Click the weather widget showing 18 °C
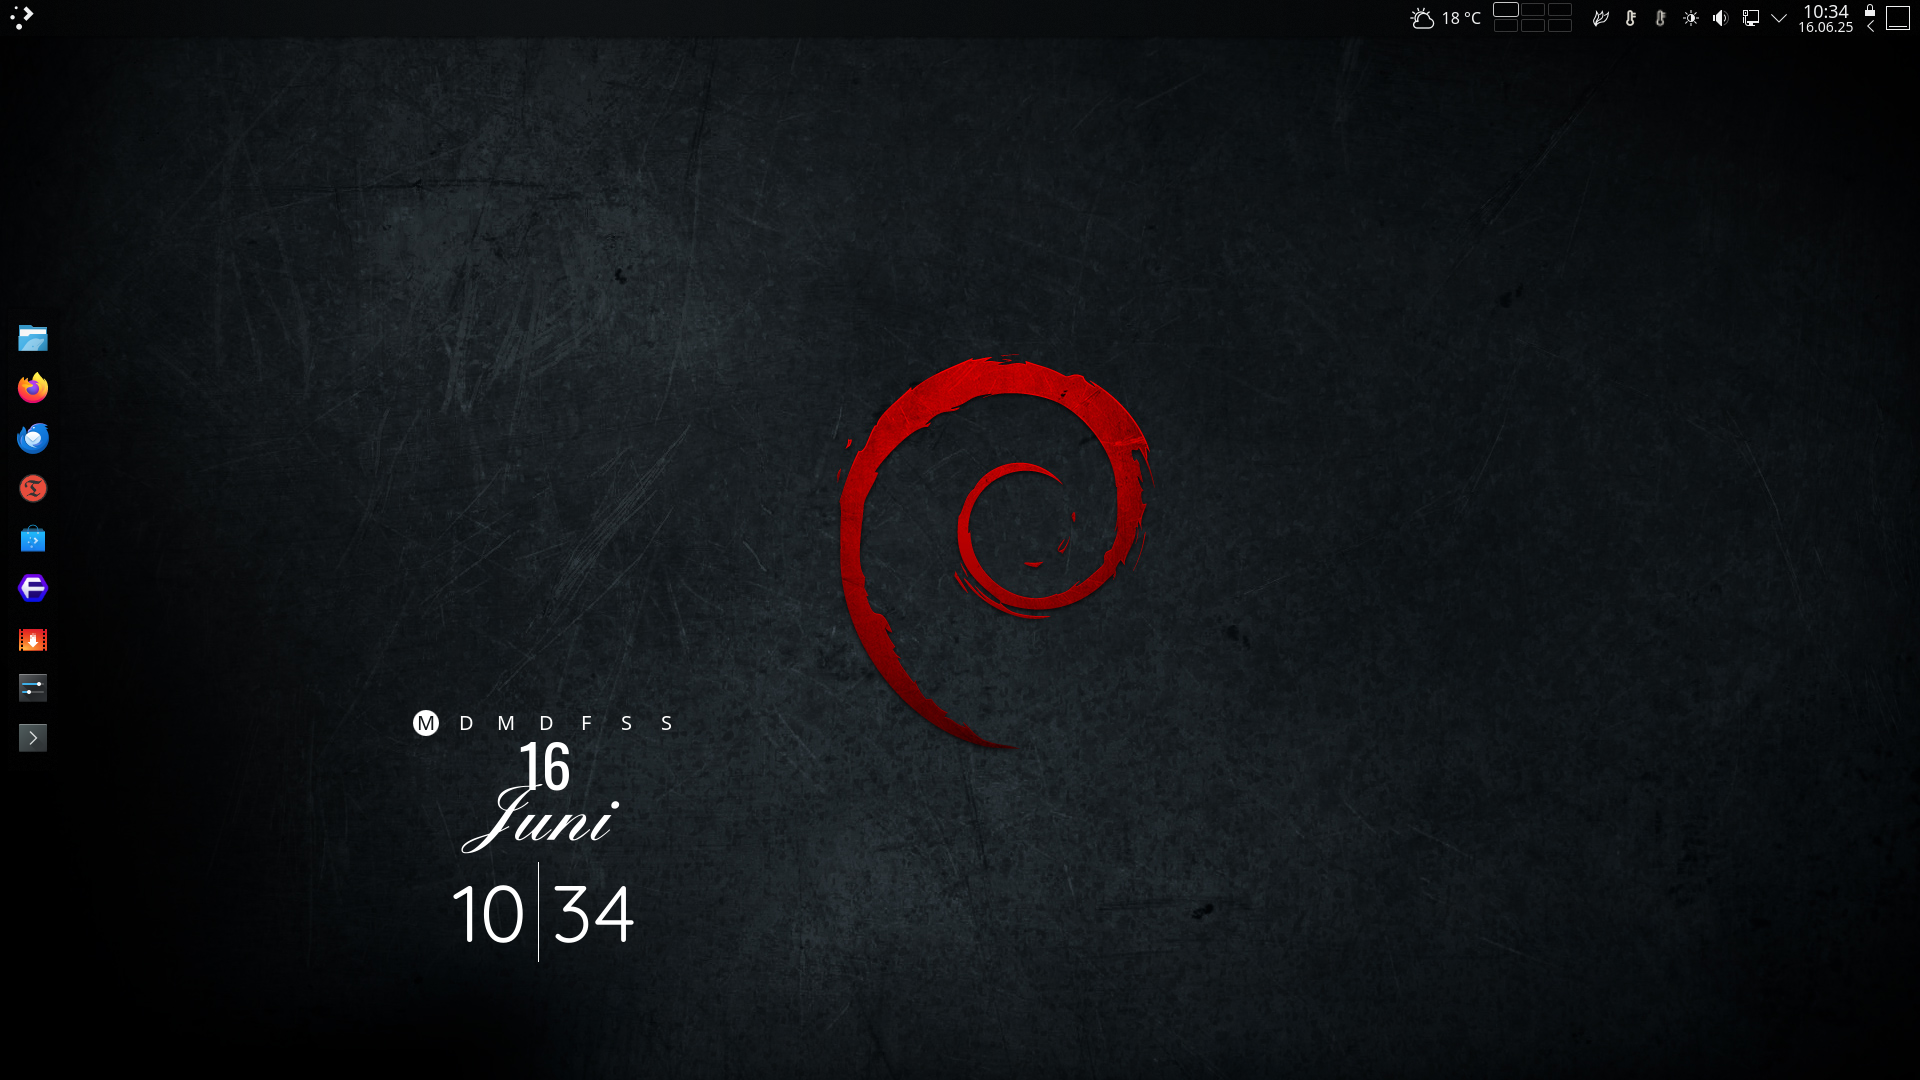 [x=1445, y=18]
